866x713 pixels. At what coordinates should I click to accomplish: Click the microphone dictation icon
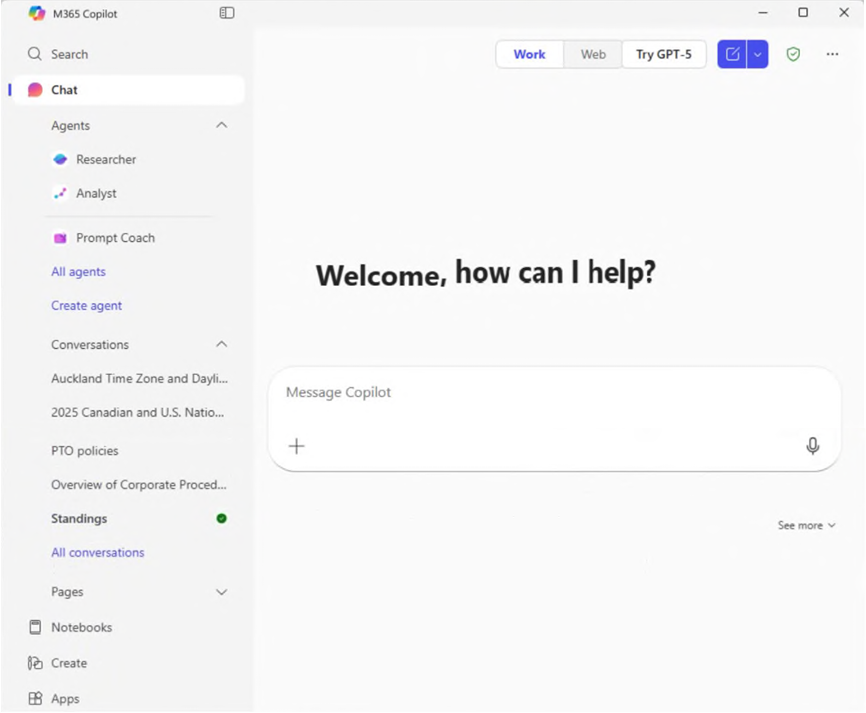812,446
